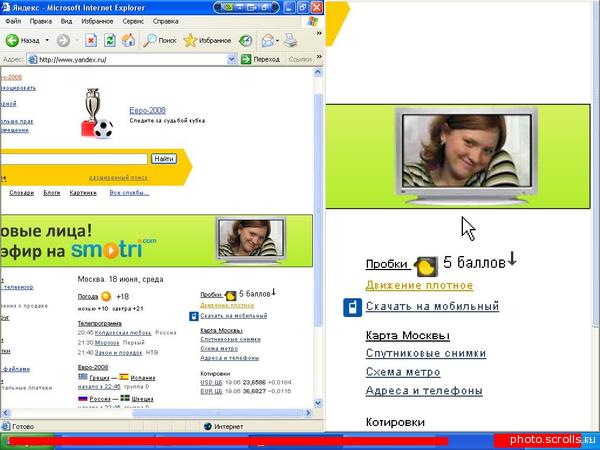
Task: Click the USD ЦБ quote link
Action: (211, 382)
